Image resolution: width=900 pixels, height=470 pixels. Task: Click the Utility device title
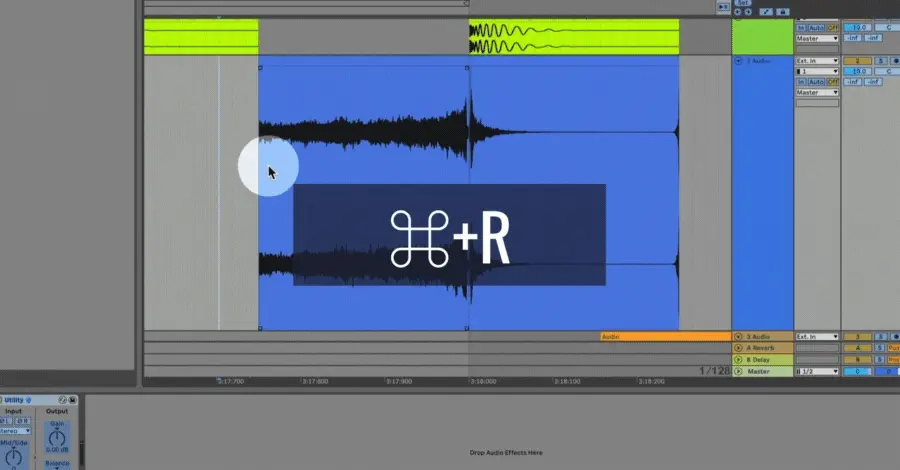pos(14,400)
